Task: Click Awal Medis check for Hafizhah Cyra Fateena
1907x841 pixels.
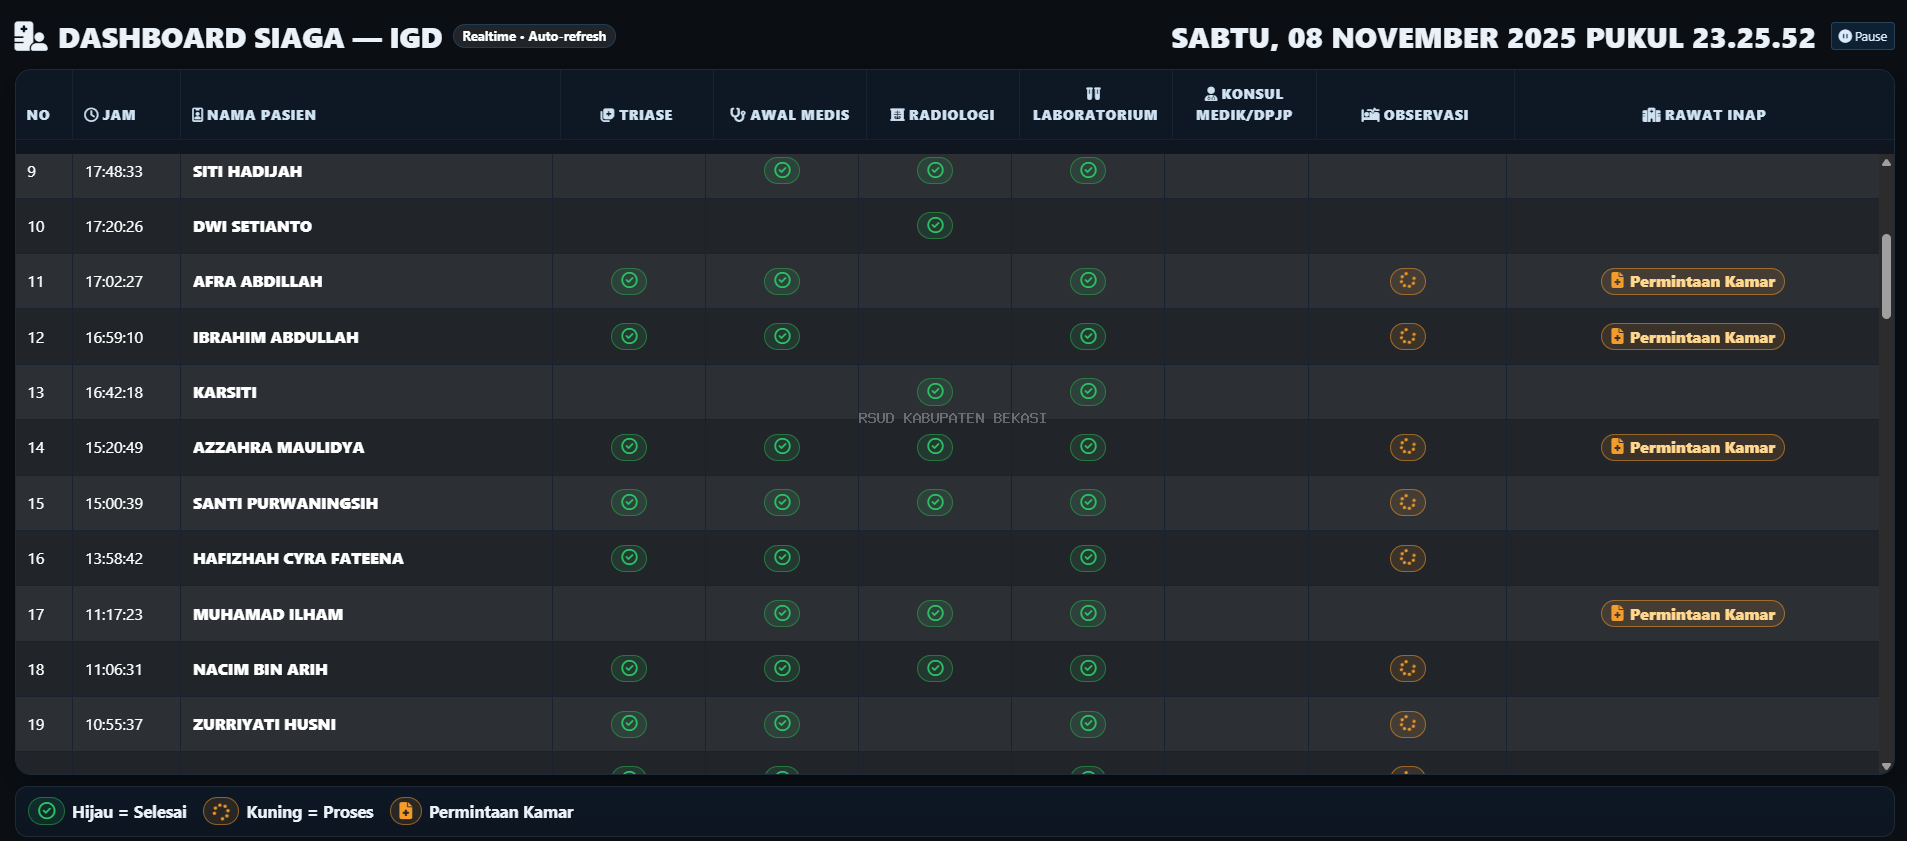Action: pos(782,558)
